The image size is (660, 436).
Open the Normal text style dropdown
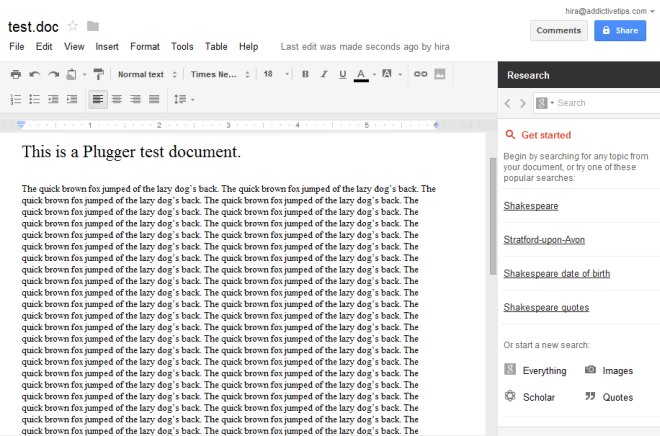click(x=147, y=74)
